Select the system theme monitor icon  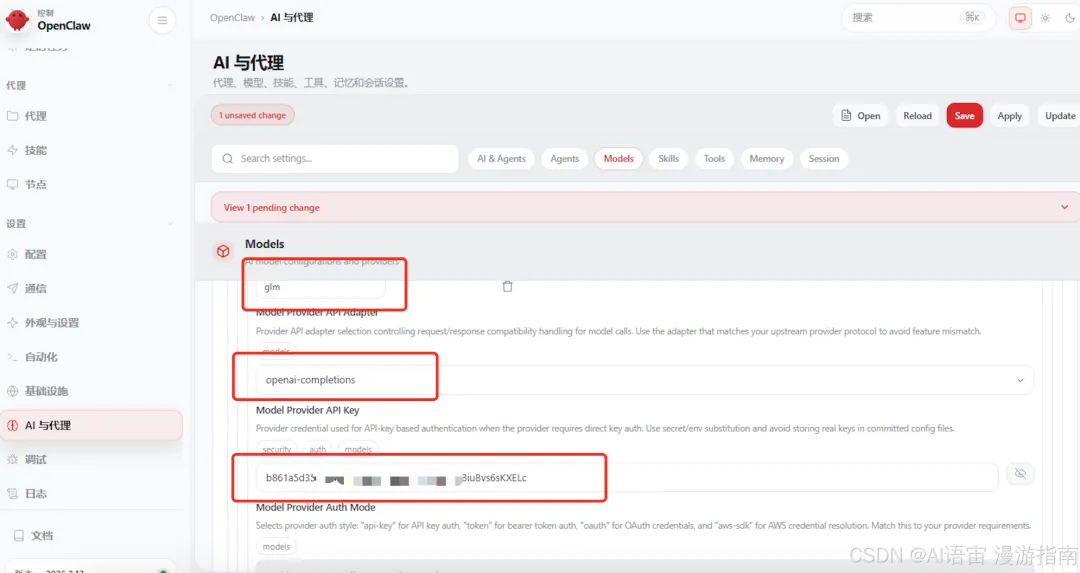point(1020,18)
